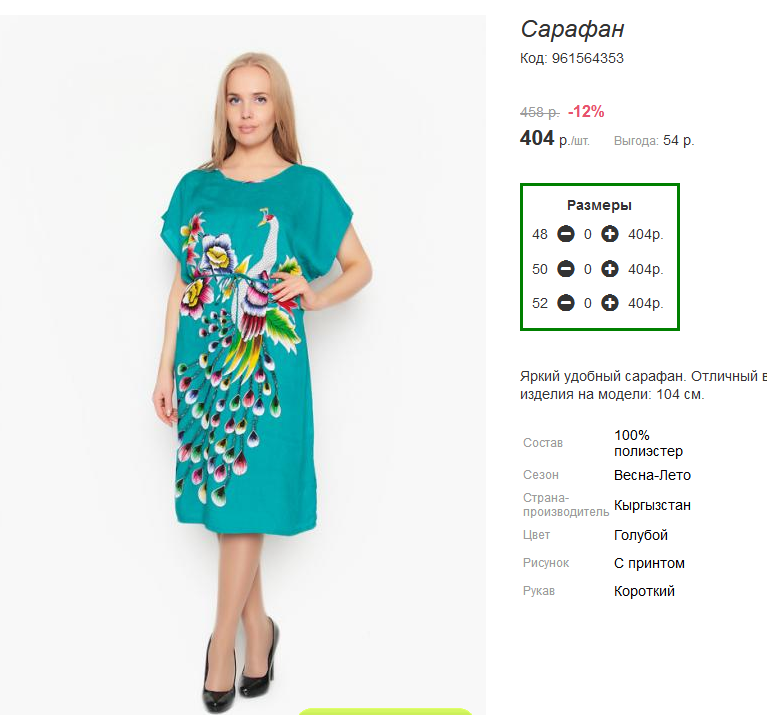Click the green button below photo
Viewport: 767px width, 715px height.
coord(385,712)
